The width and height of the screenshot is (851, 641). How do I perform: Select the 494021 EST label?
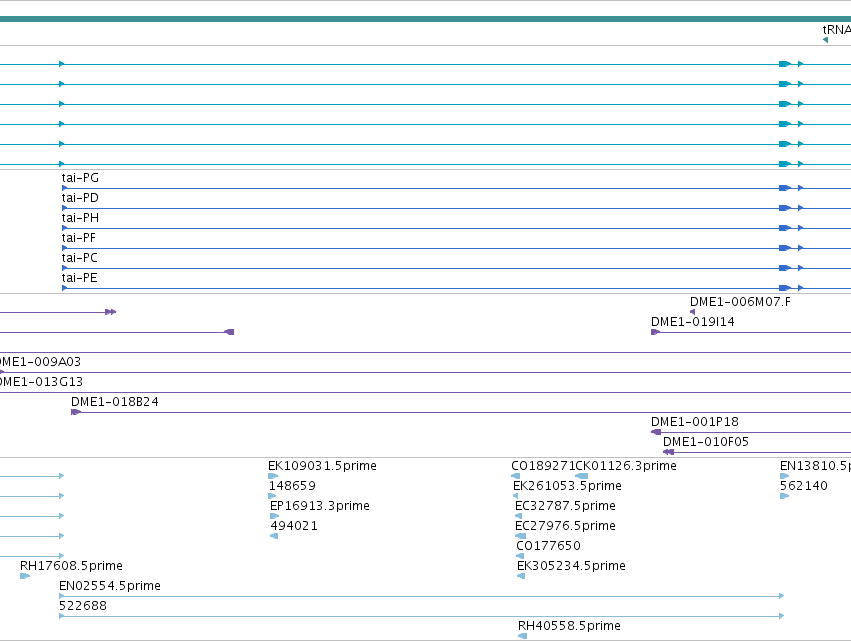(x=294, y=526)
